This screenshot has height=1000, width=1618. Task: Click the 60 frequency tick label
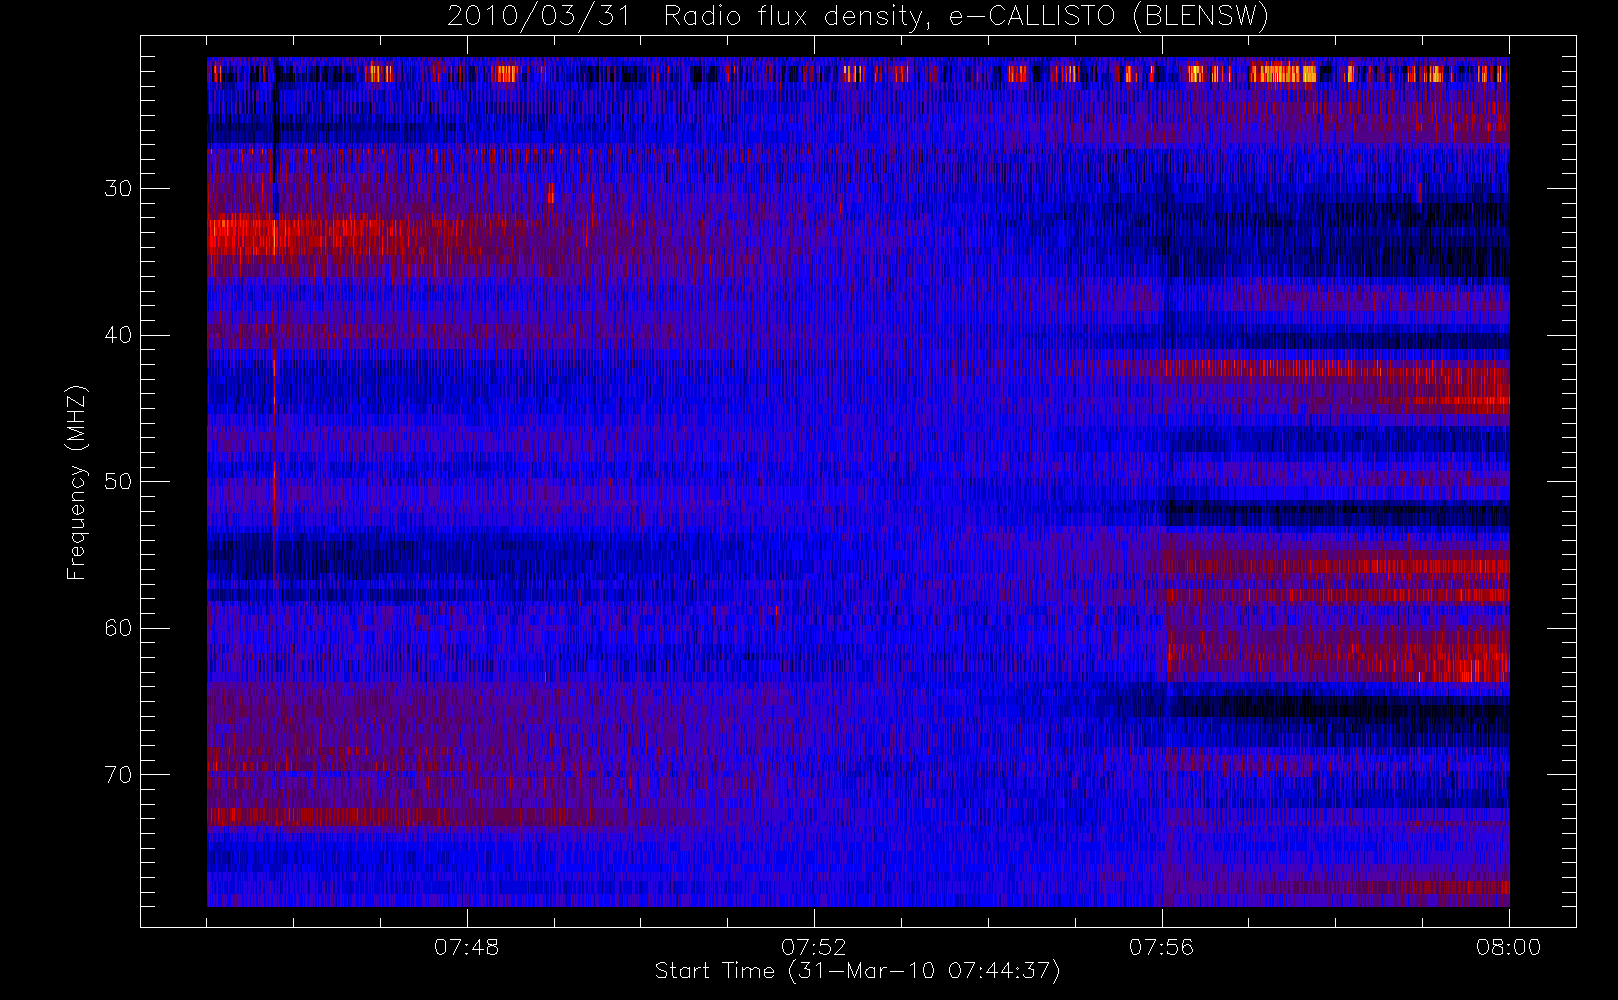coord(118,628)
